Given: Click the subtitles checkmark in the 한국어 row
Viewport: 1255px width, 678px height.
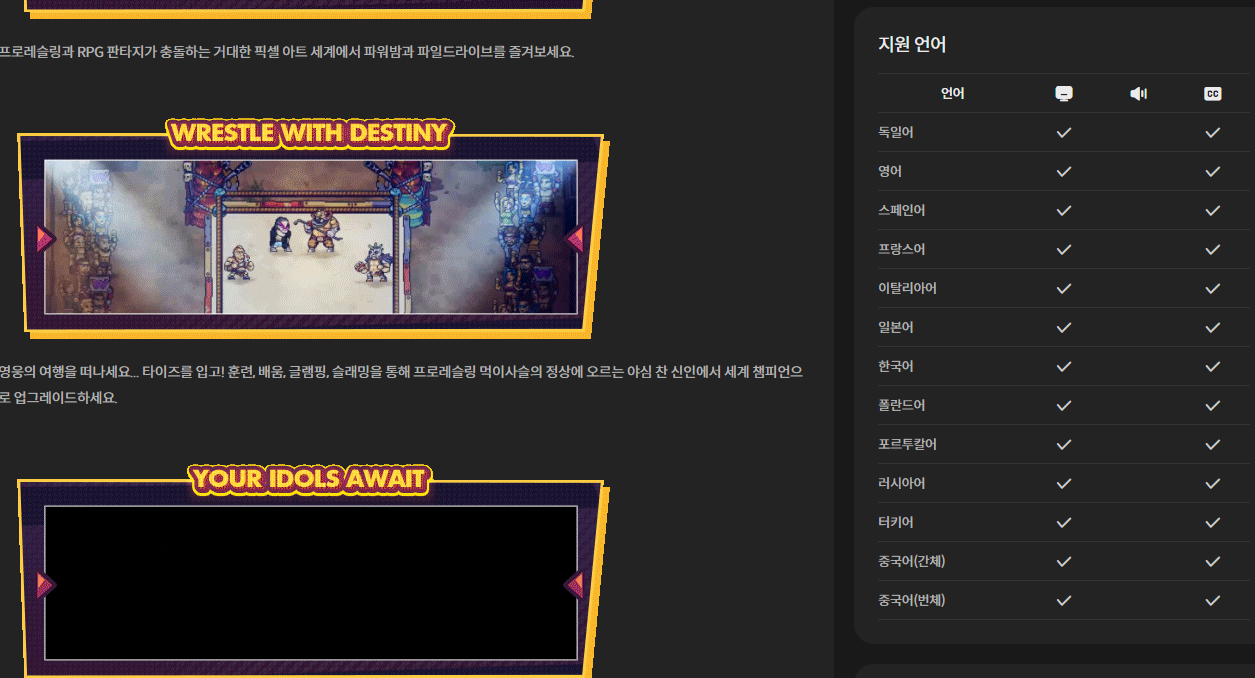Looking at the screenshot, I should (x=1213, y=366).
